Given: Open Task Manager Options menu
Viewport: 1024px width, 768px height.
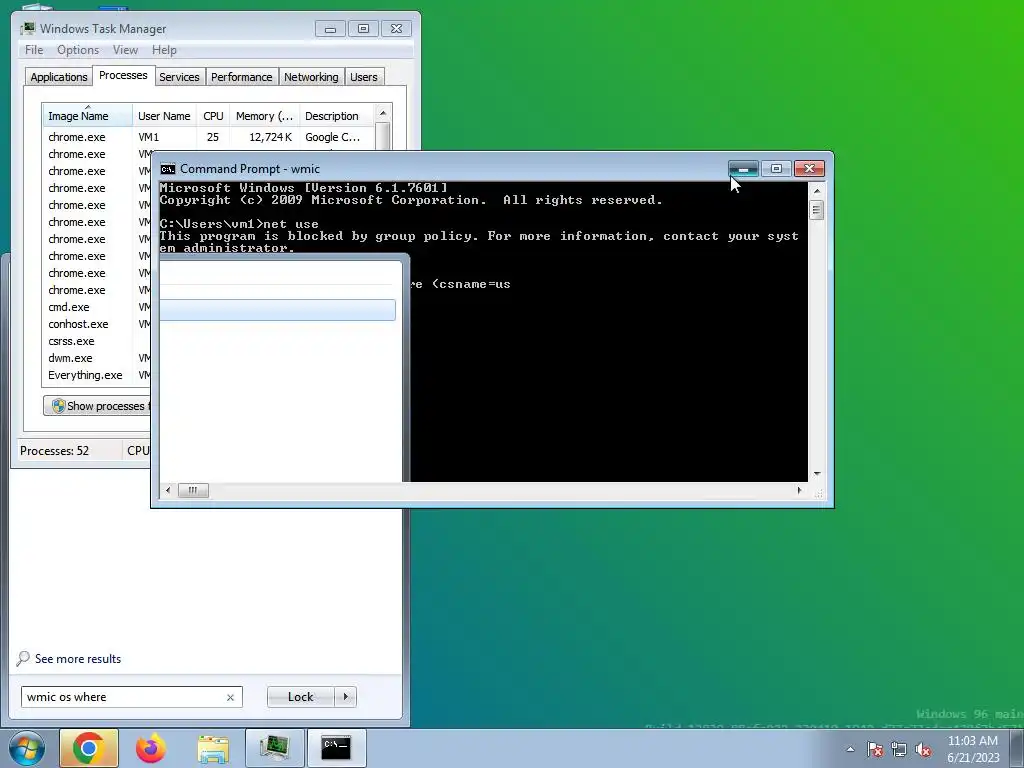Looking at the screenshot, I should [x=78, y=50].
